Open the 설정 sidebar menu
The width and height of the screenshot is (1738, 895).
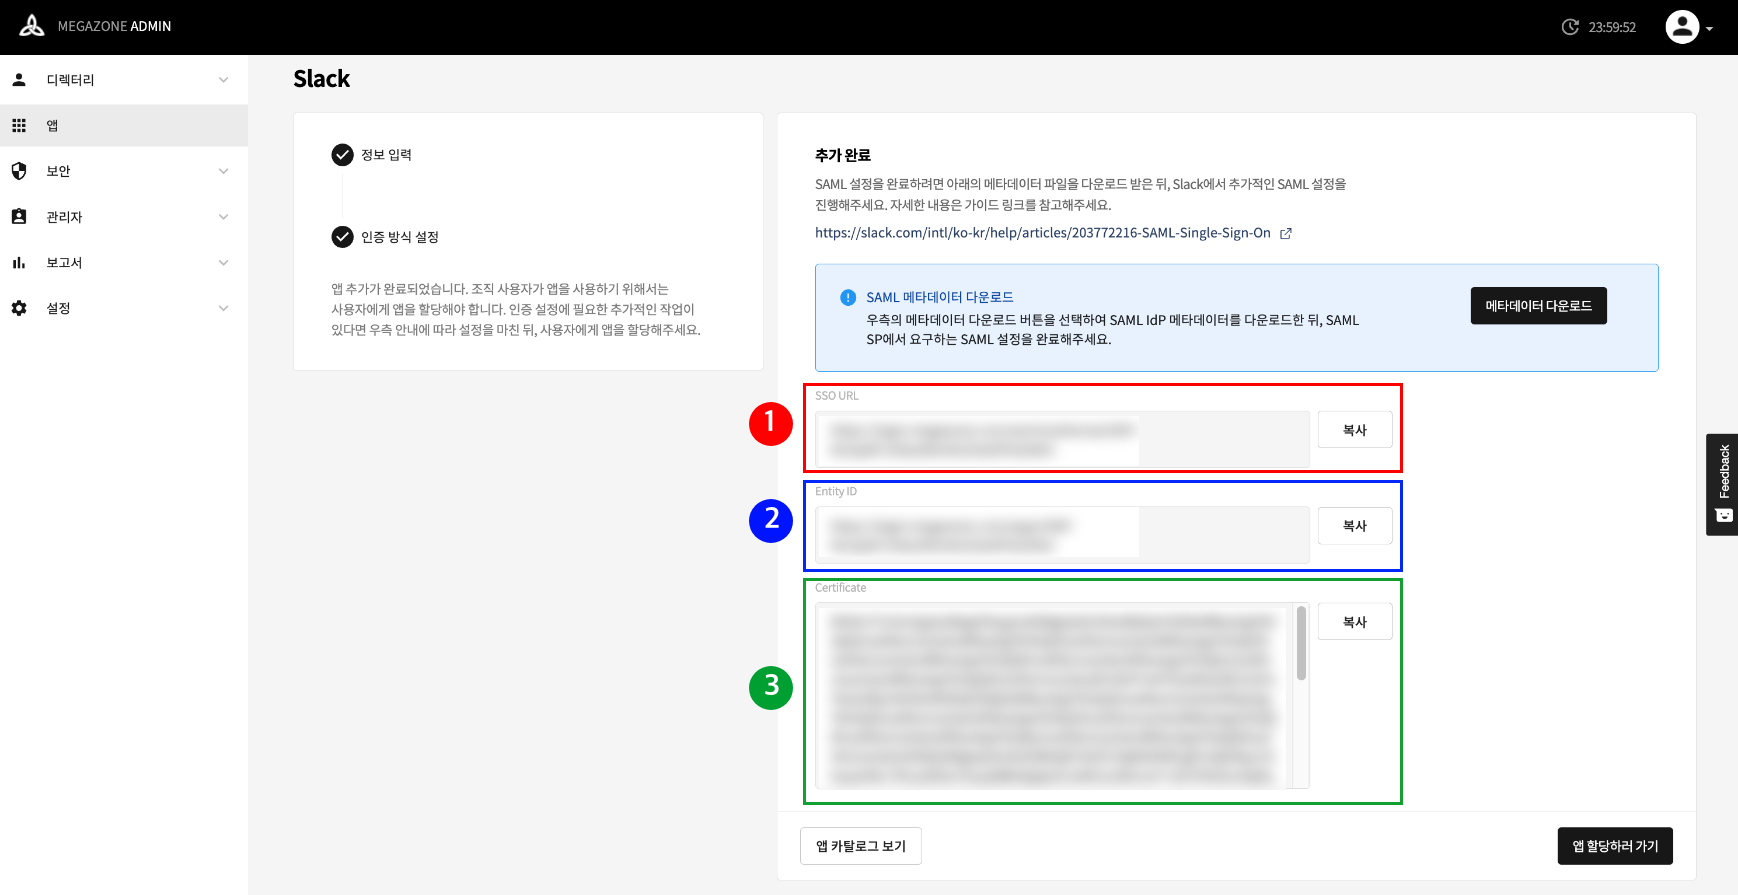click(x=124, y=308)
